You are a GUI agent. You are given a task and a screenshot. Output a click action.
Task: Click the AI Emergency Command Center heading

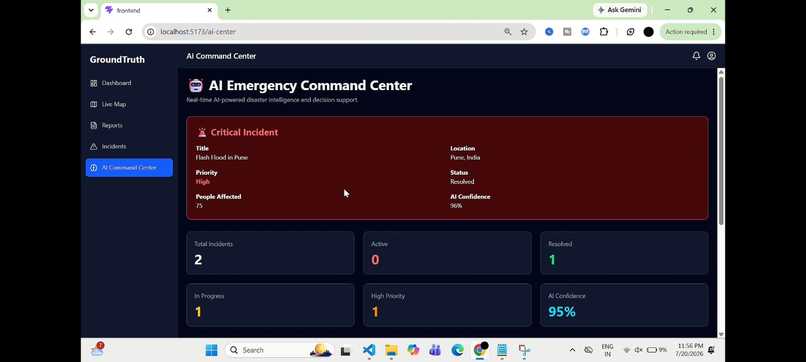[310, 85]
